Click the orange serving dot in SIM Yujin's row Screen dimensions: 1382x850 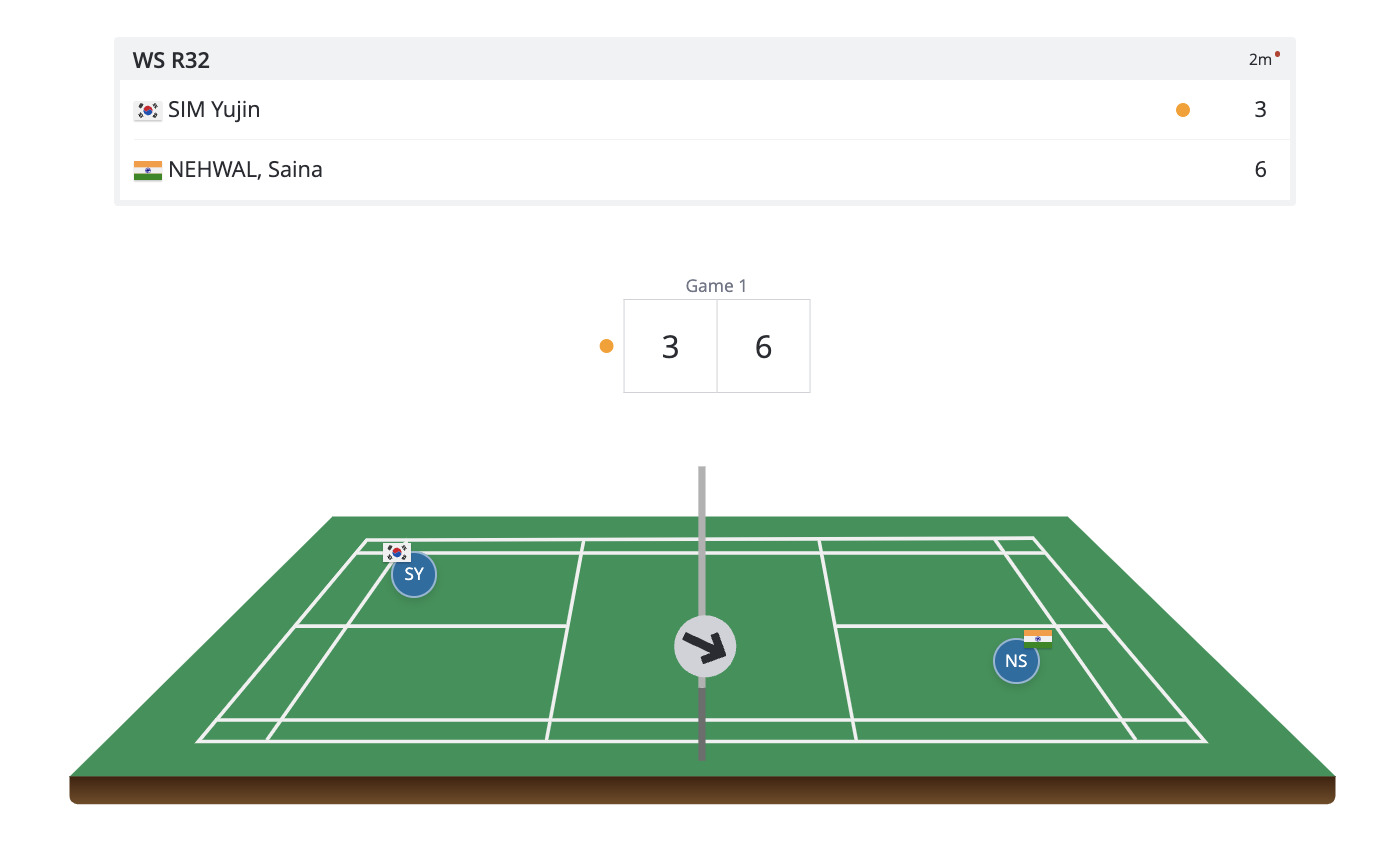[x=1183, y=110]
